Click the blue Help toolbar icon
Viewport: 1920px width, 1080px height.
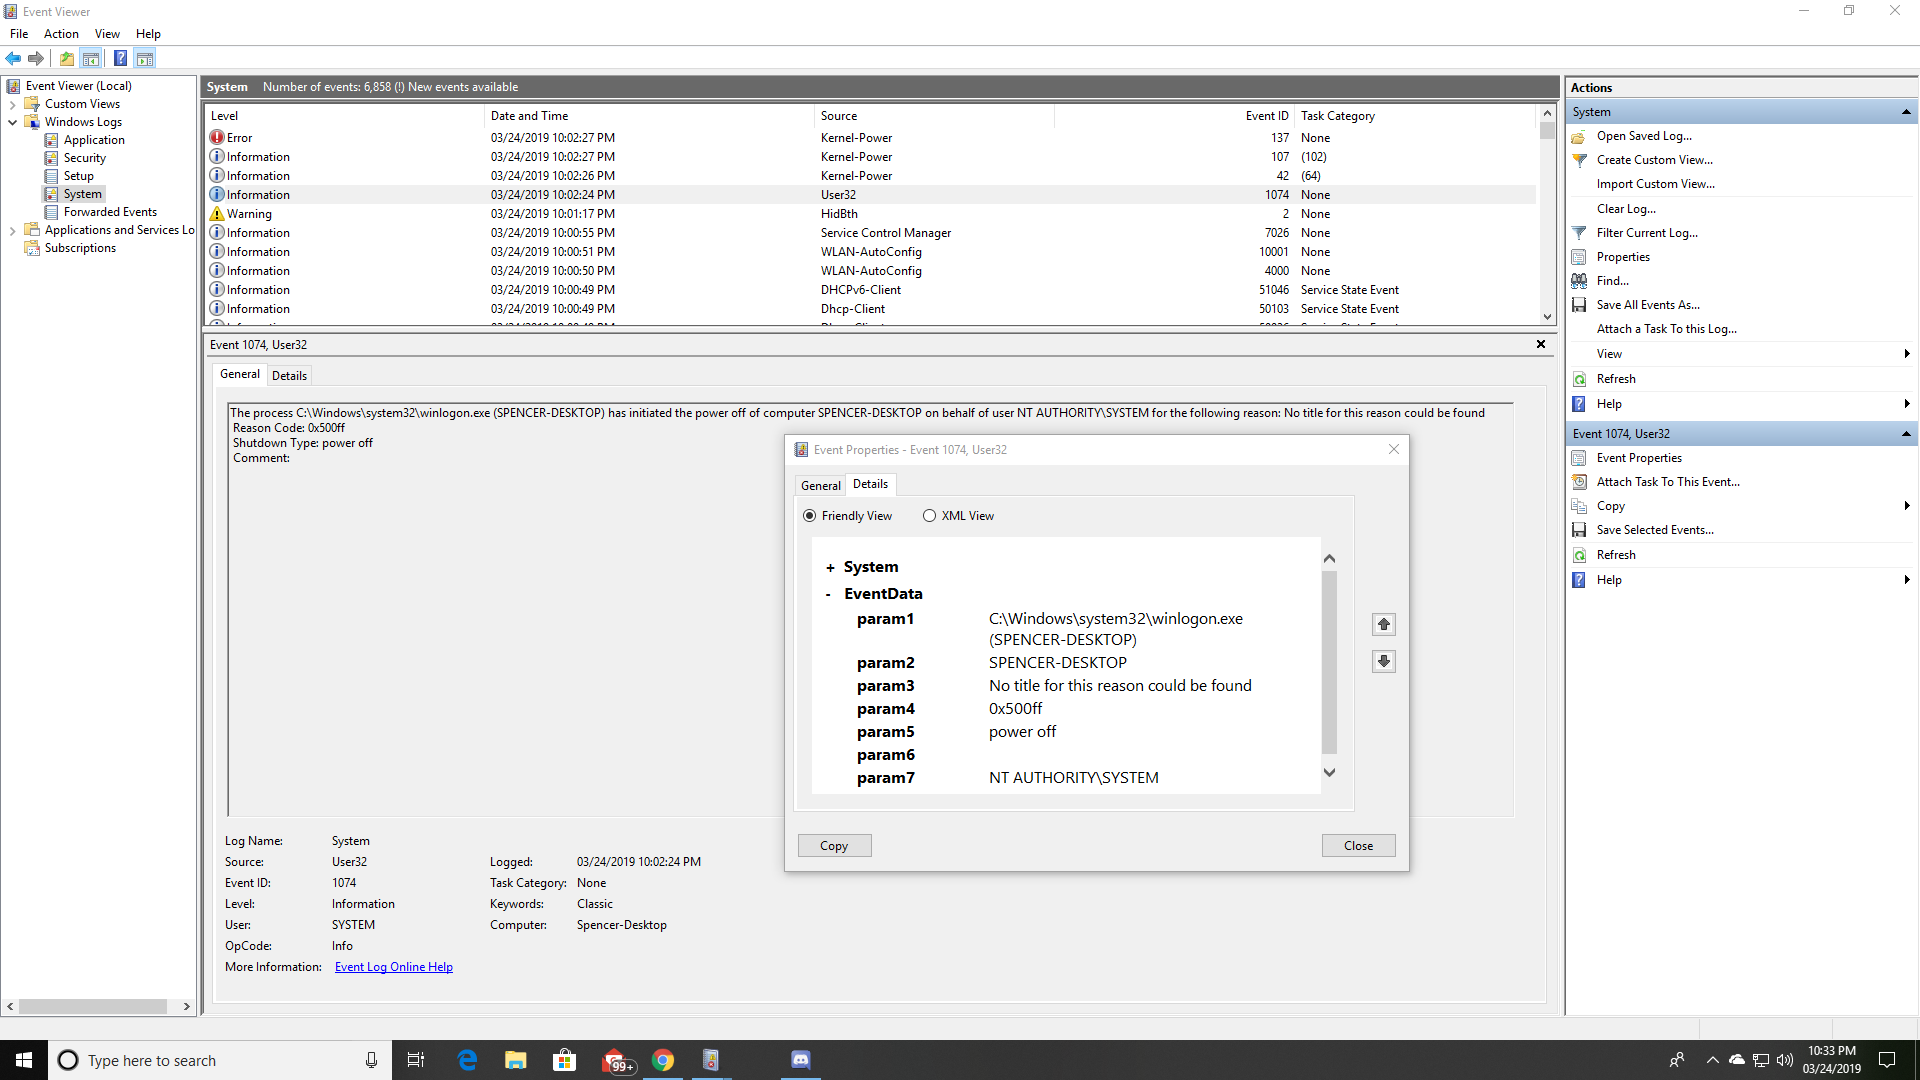120,58
